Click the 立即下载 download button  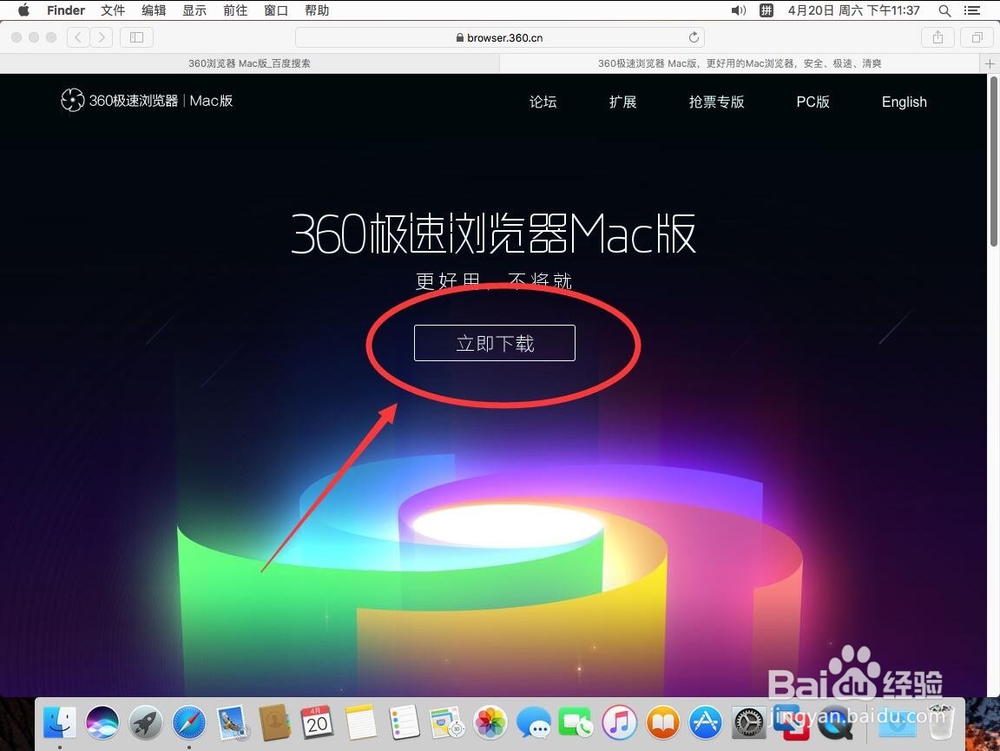pos(494,343)
